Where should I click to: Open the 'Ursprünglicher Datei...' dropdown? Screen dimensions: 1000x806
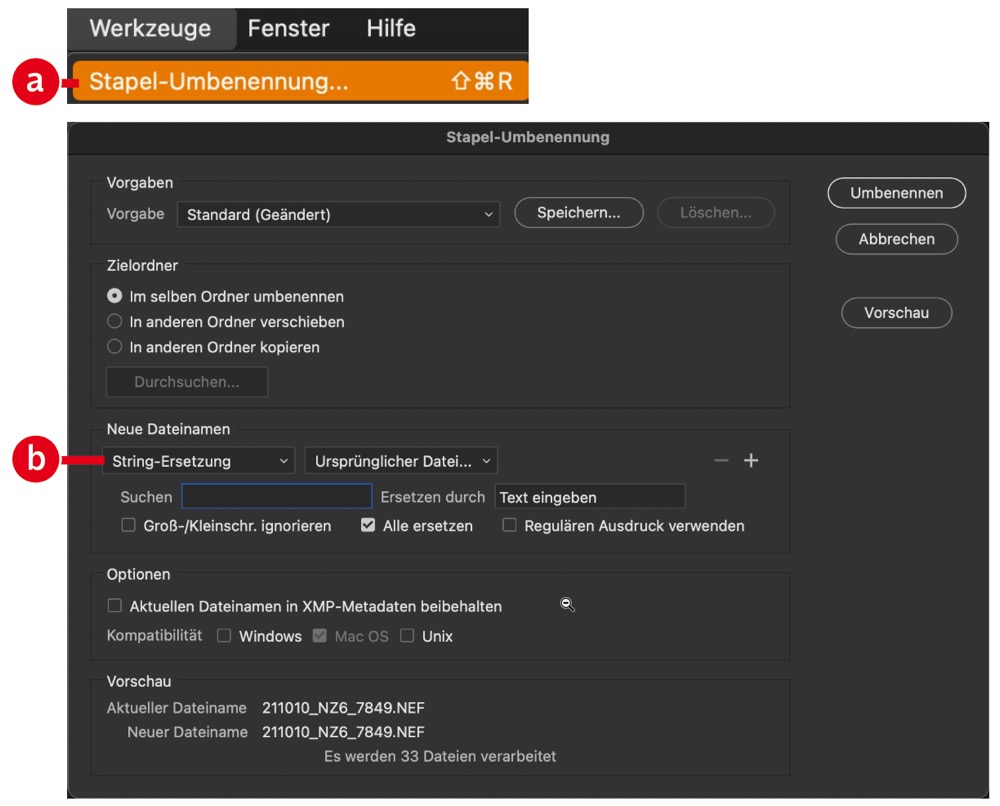pyautogui.click(x=401, y=461)
